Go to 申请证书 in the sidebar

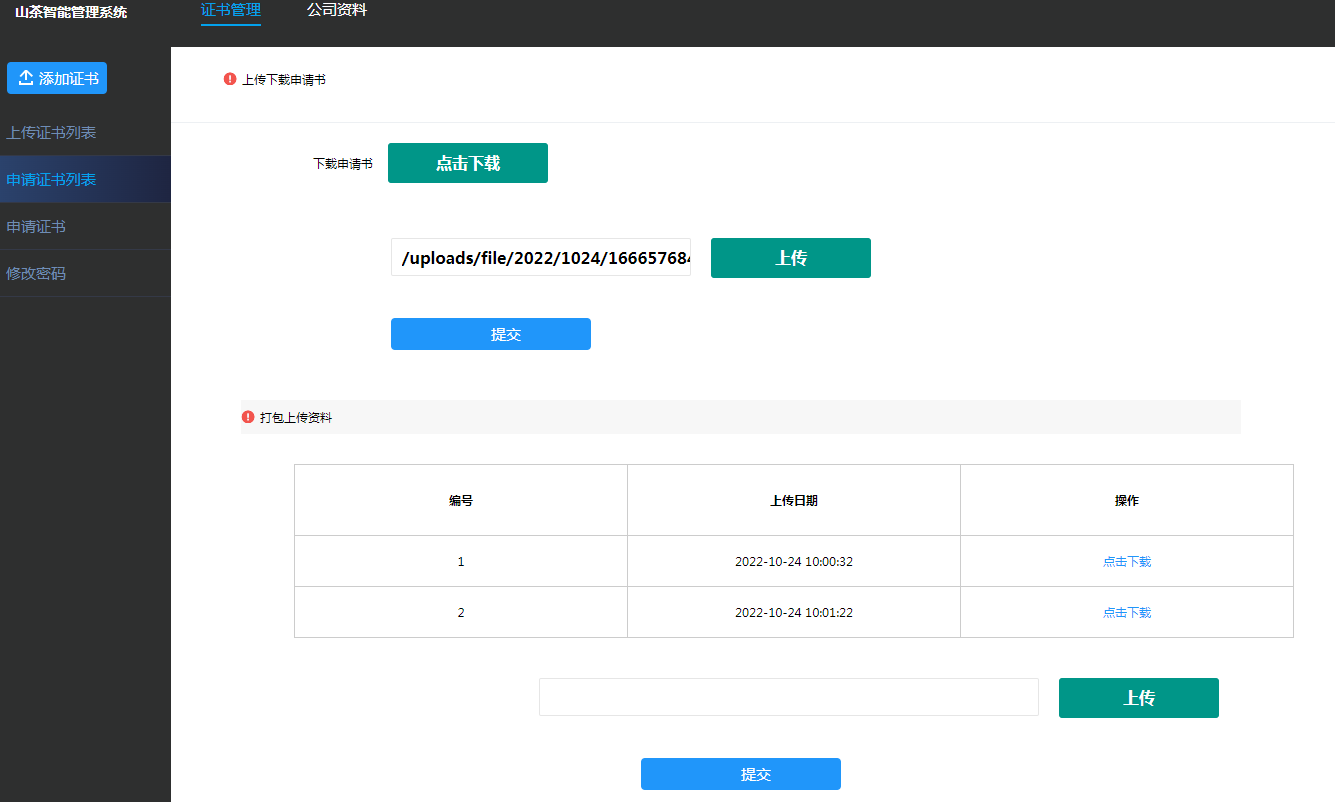(36, 227)
